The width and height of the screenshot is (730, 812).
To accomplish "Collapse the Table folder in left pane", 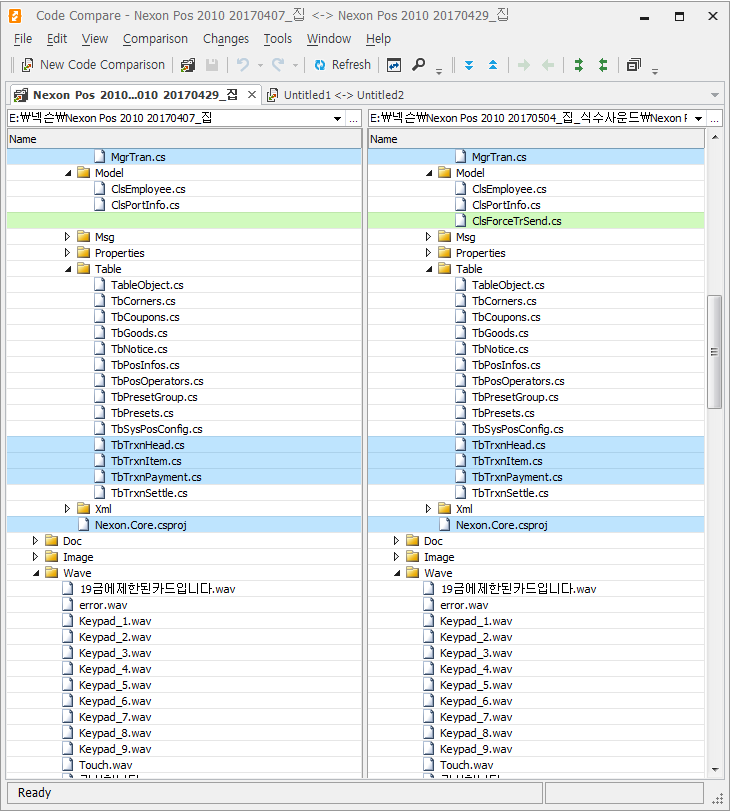I will 68,269.
